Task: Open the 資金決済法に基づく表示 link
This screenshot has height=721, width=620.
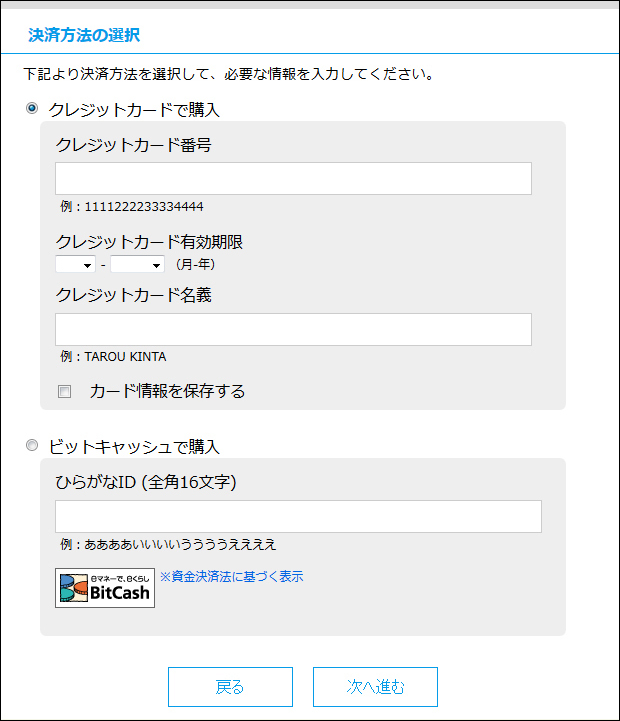Action: [231, 576]
